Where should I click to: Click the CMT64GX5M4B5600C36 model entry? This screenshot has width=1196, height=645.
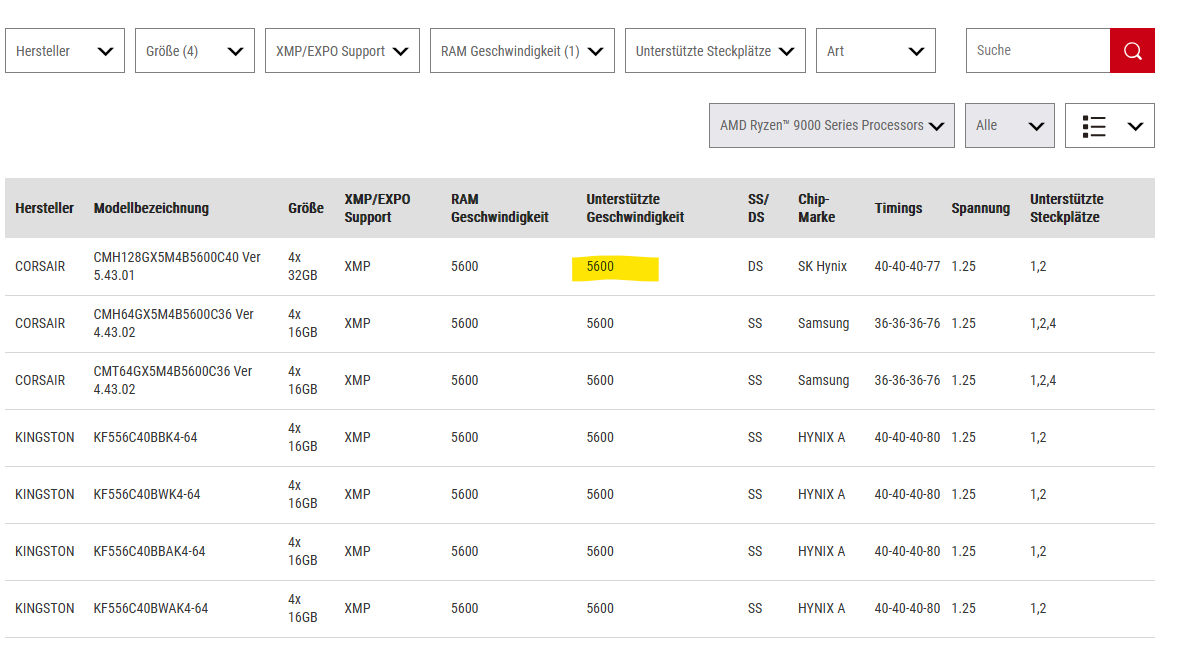coord(173,380)
